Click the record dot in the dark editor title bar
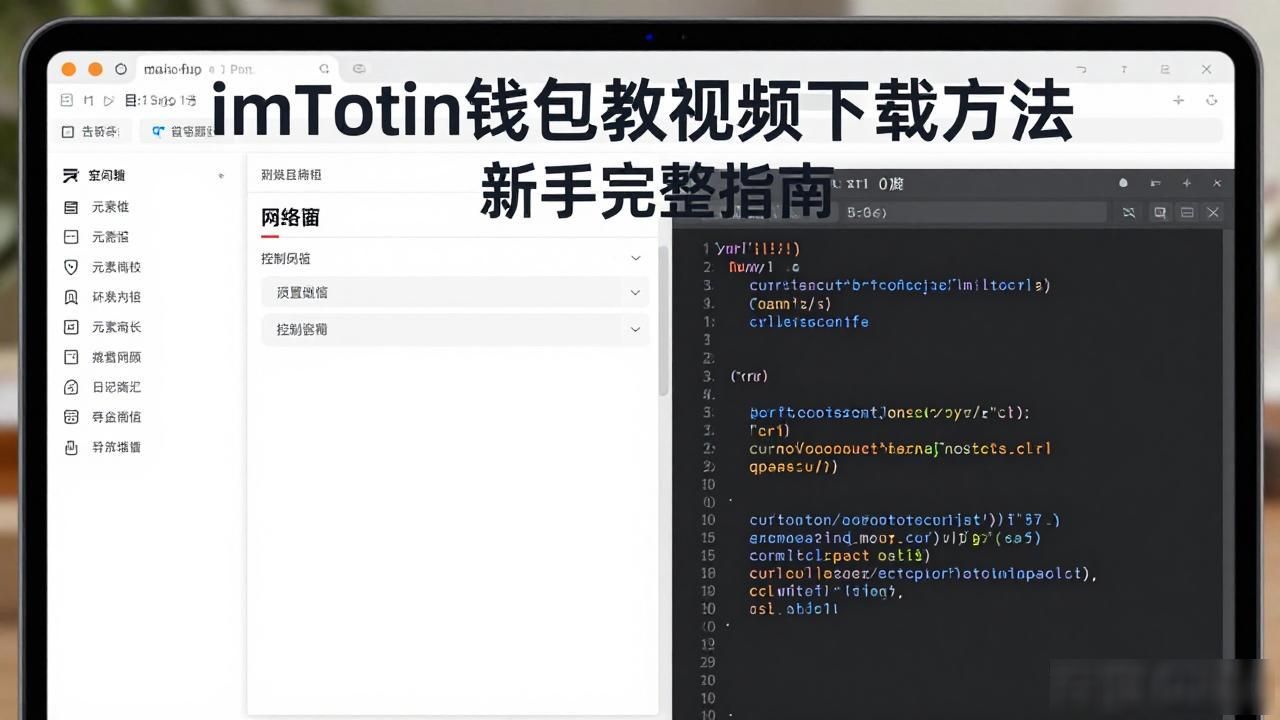The height and width of the screenshot is (720, 1280). 1123,183
